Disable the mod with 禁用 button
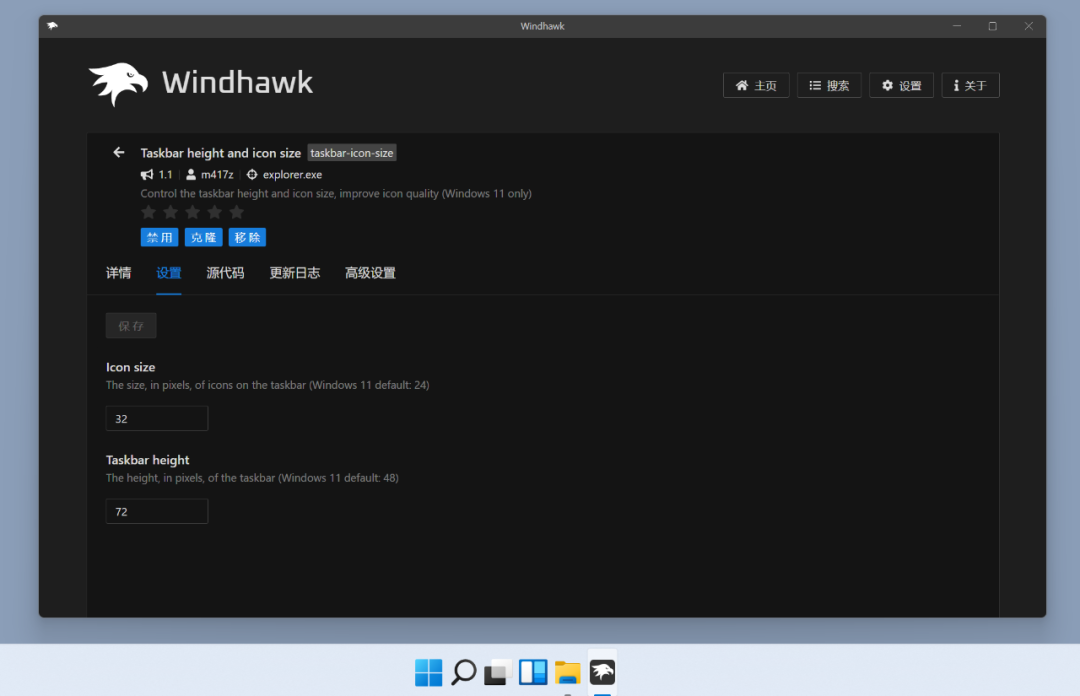 [160, 237]
